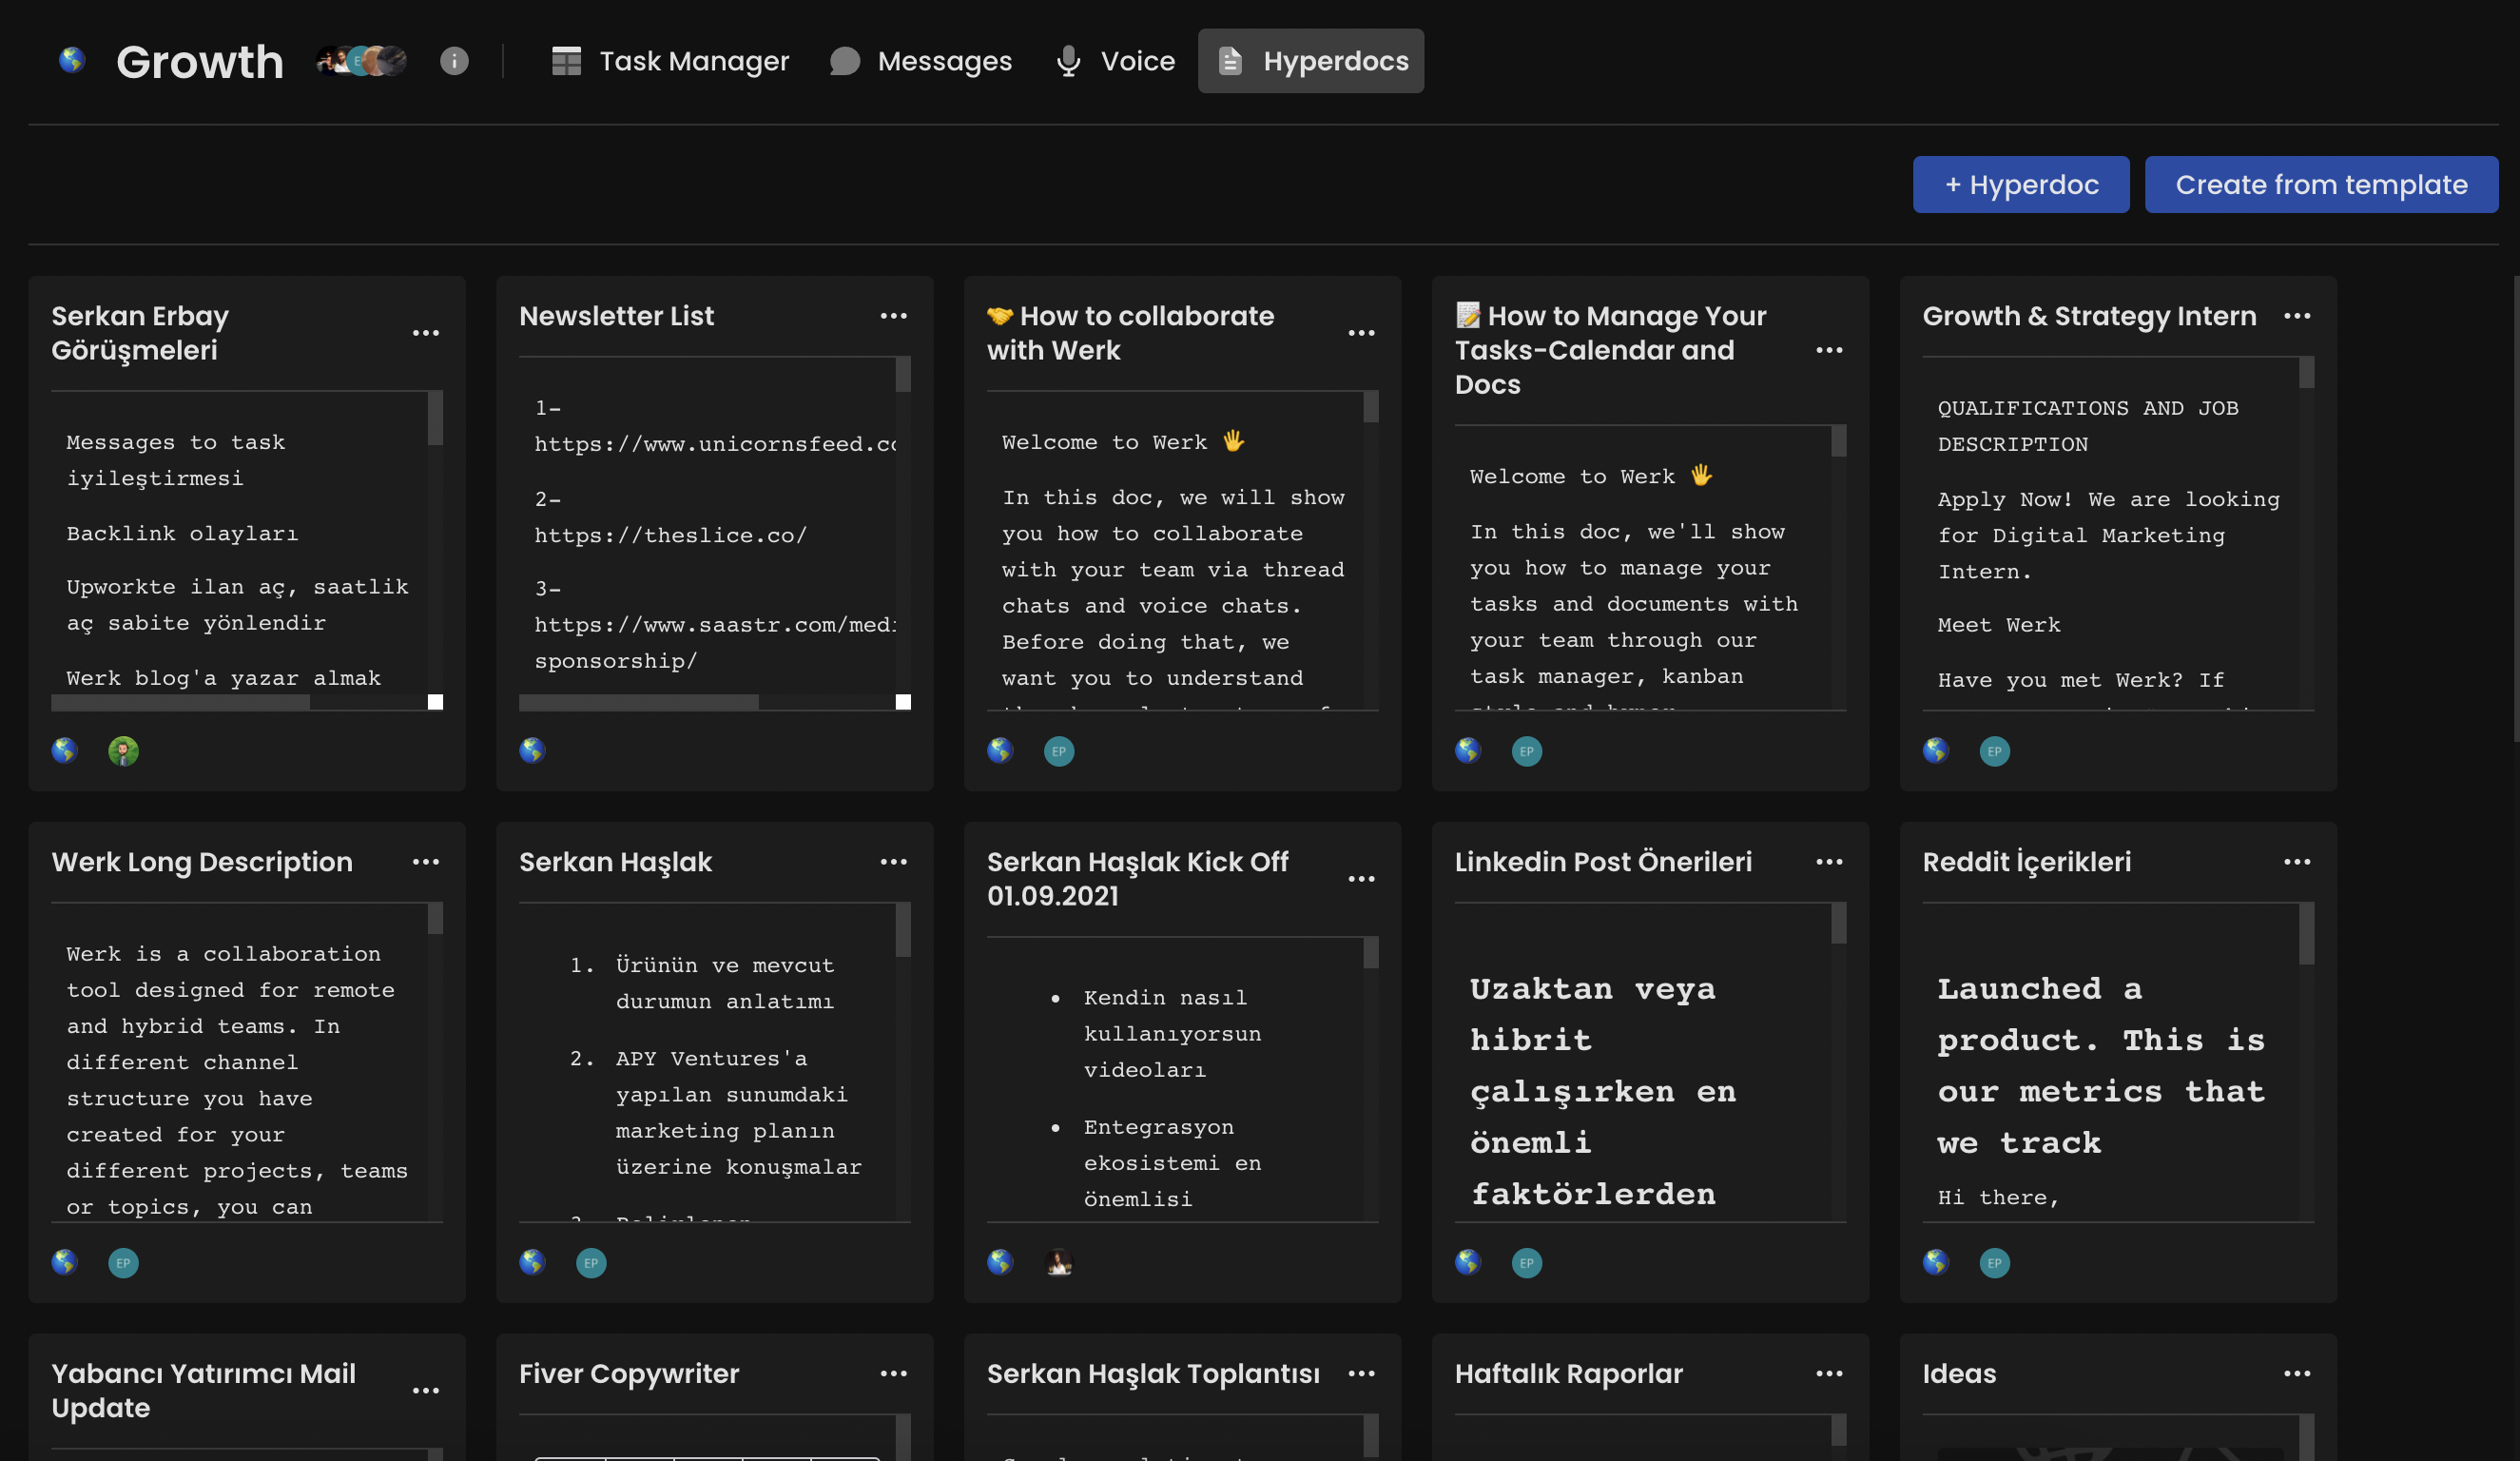Click 'Backlink olayları' line in first card

tap(182, 533)
